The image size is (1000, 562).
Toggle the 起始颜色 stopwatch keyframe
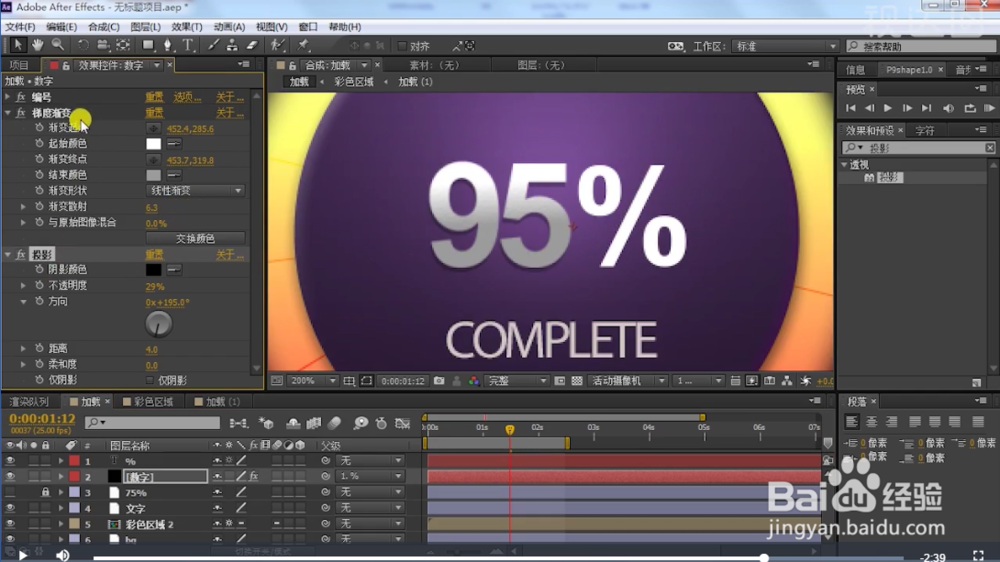(39, 144)
